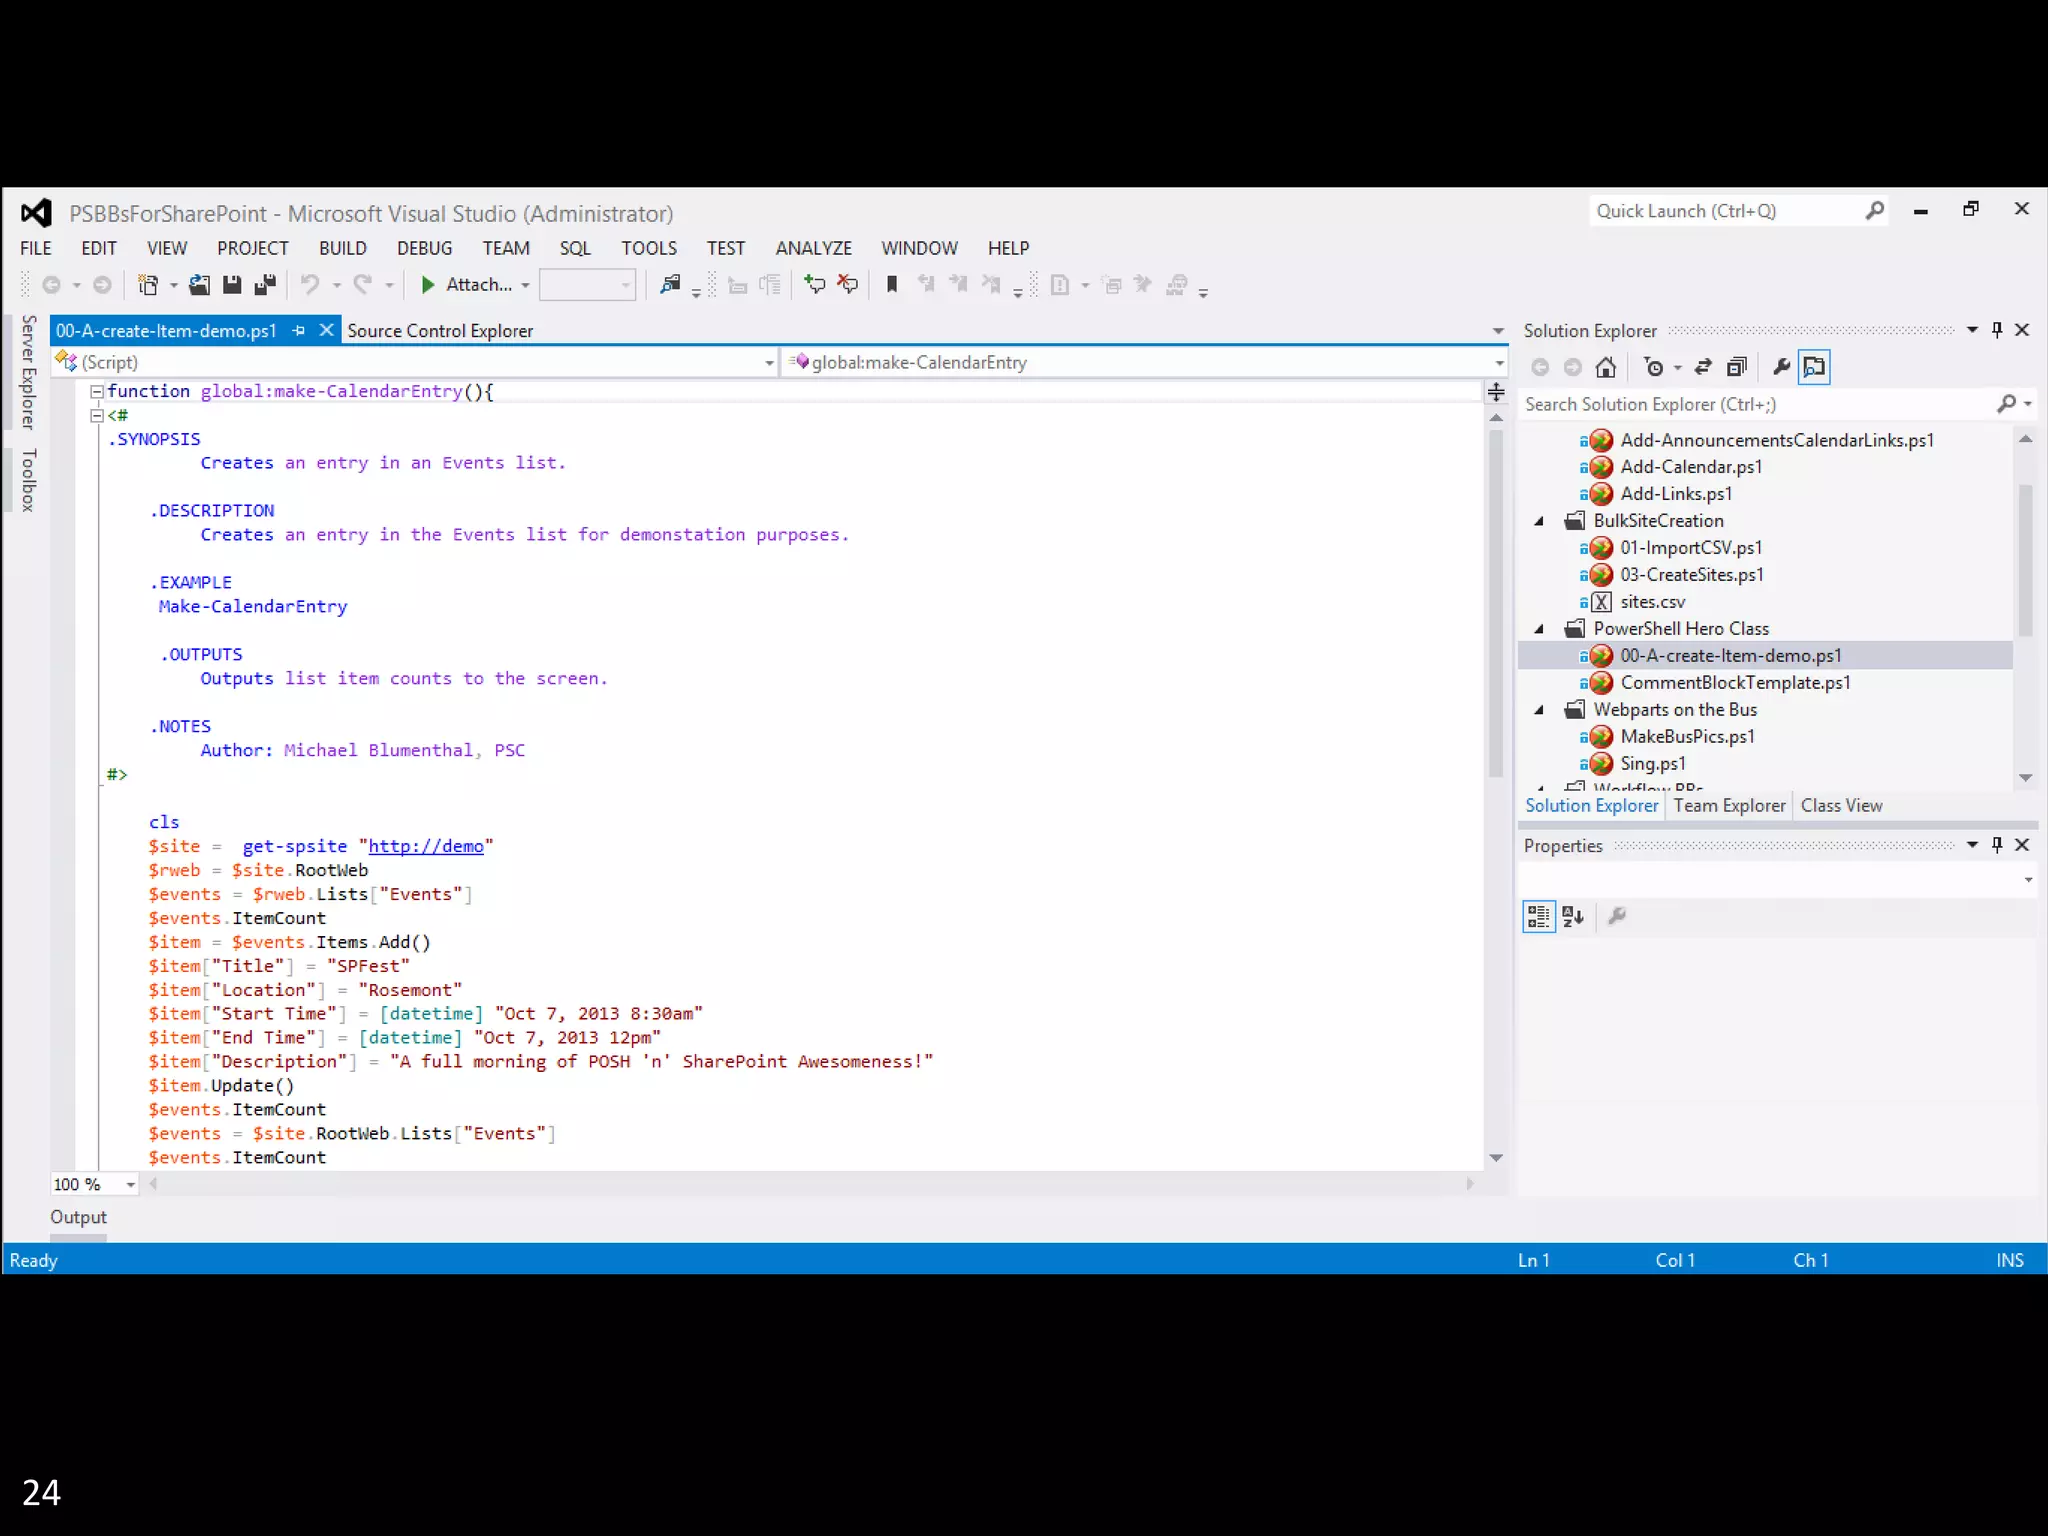The width and height of the screenshot is (2048, 1536).
Task: Switch to Source Control Explorer tab
Action: coord(440,331)
